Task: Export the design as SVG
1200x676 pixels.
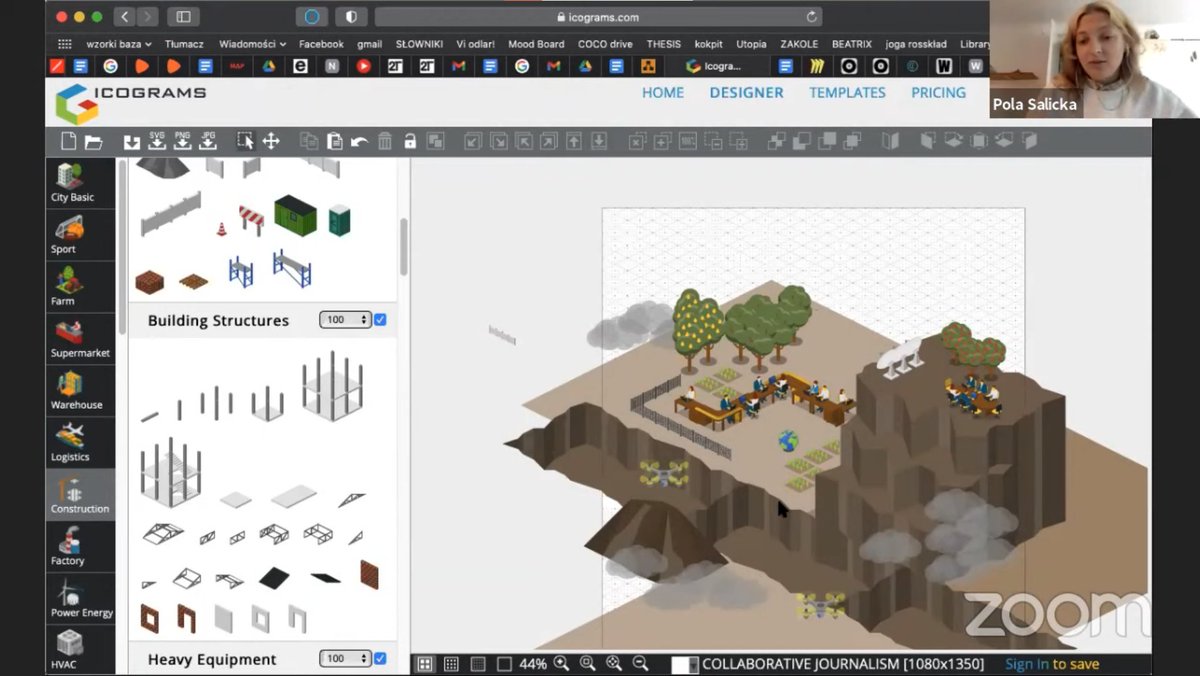Action: 157,140
